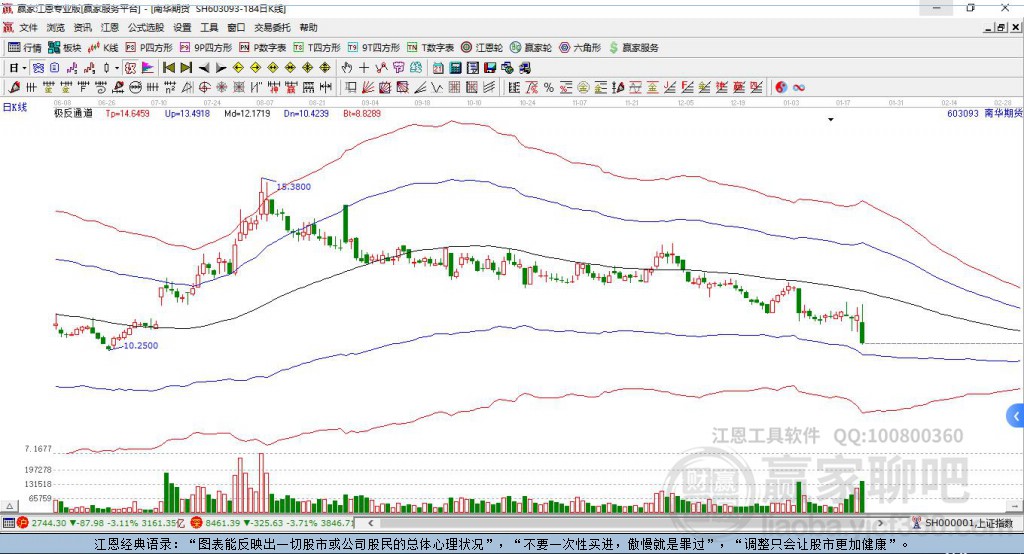
Task: Toggle the 极 channel indicator button
Action: coord(131,68)
